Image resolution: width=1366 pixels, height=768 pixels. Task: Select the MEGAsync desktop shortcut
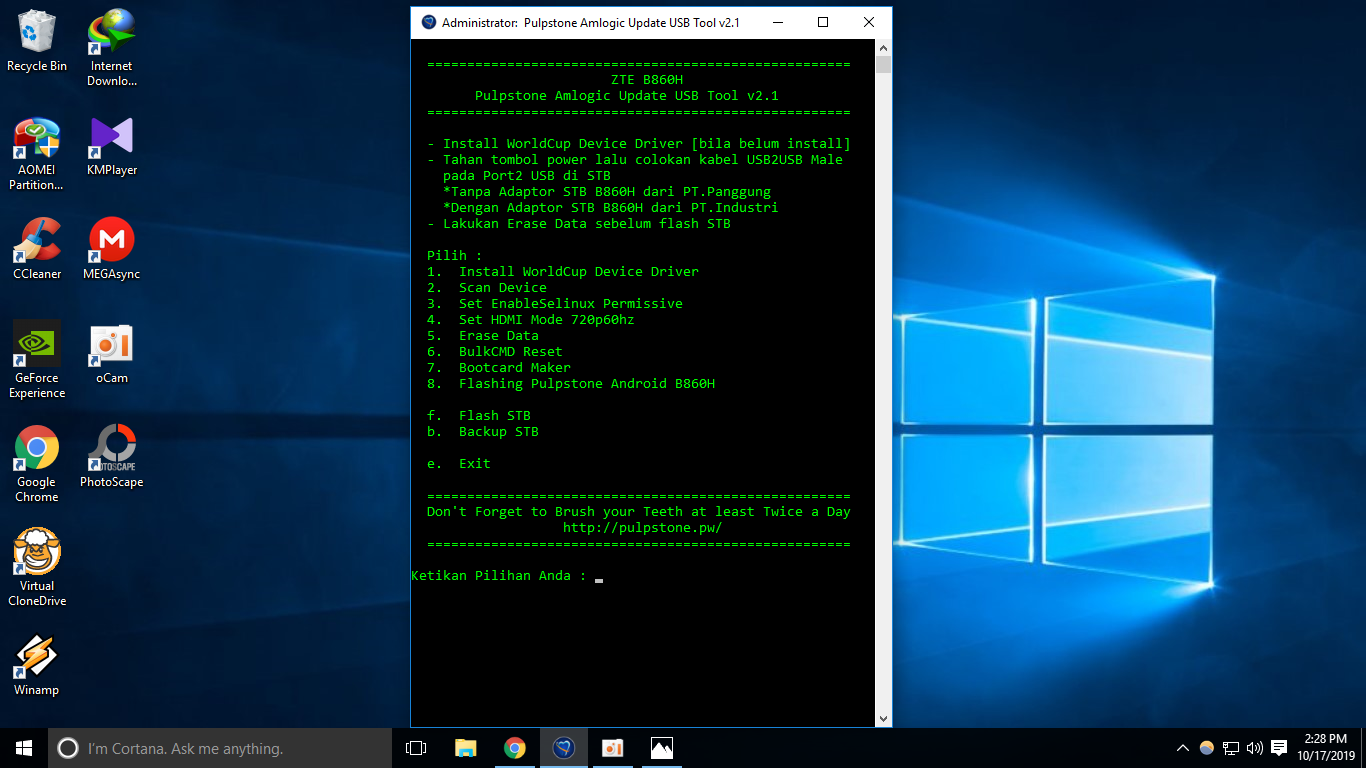pyautogui.click(x=112, y=249)
